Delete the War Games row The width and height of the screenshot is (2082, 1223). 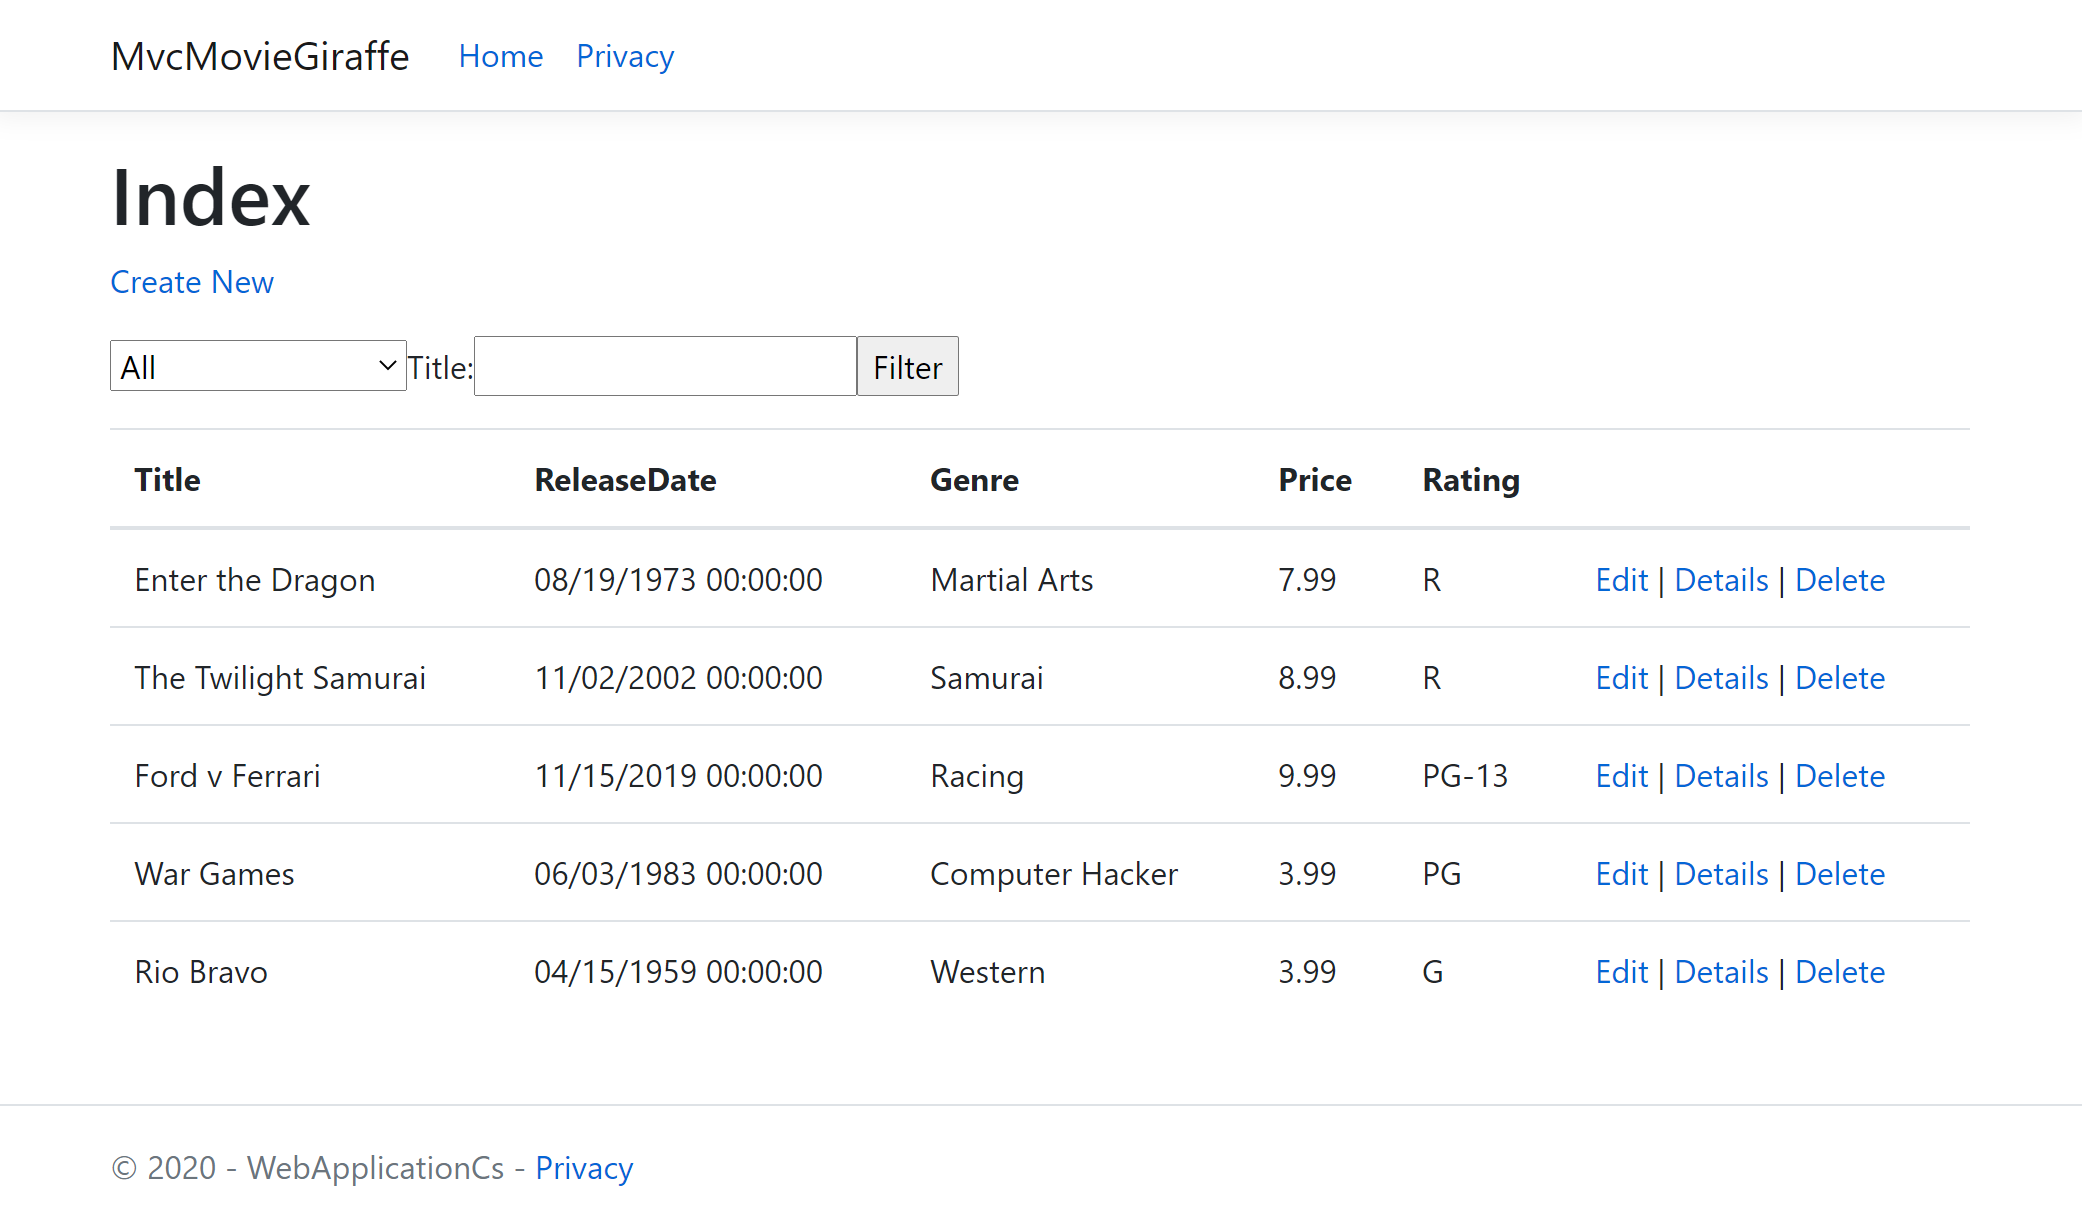(1839, 874)
